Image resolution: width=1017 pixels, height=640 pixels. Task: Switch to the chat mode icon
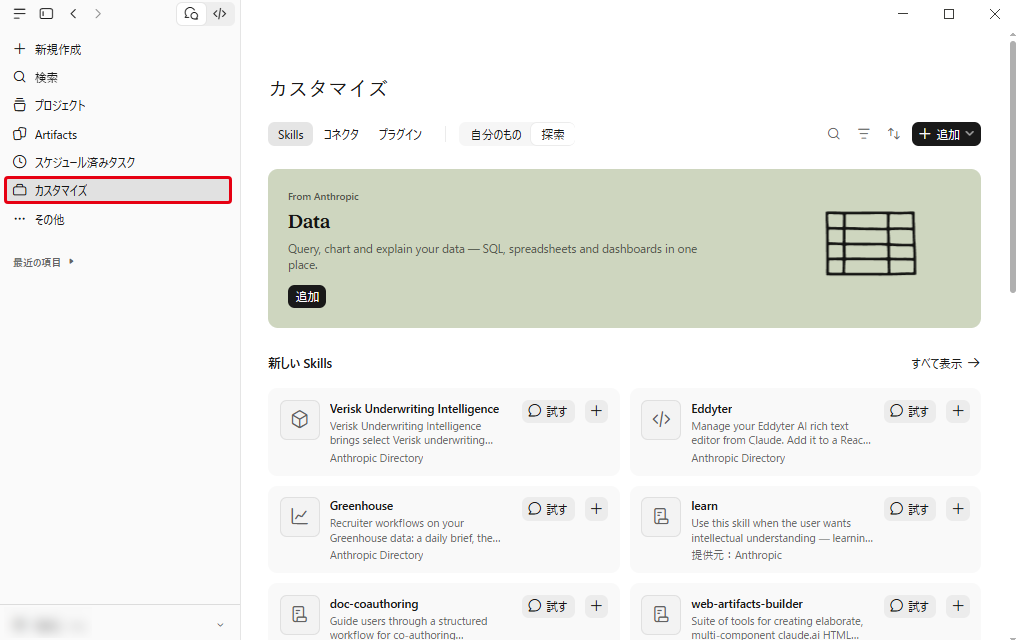tap(191, 14)
